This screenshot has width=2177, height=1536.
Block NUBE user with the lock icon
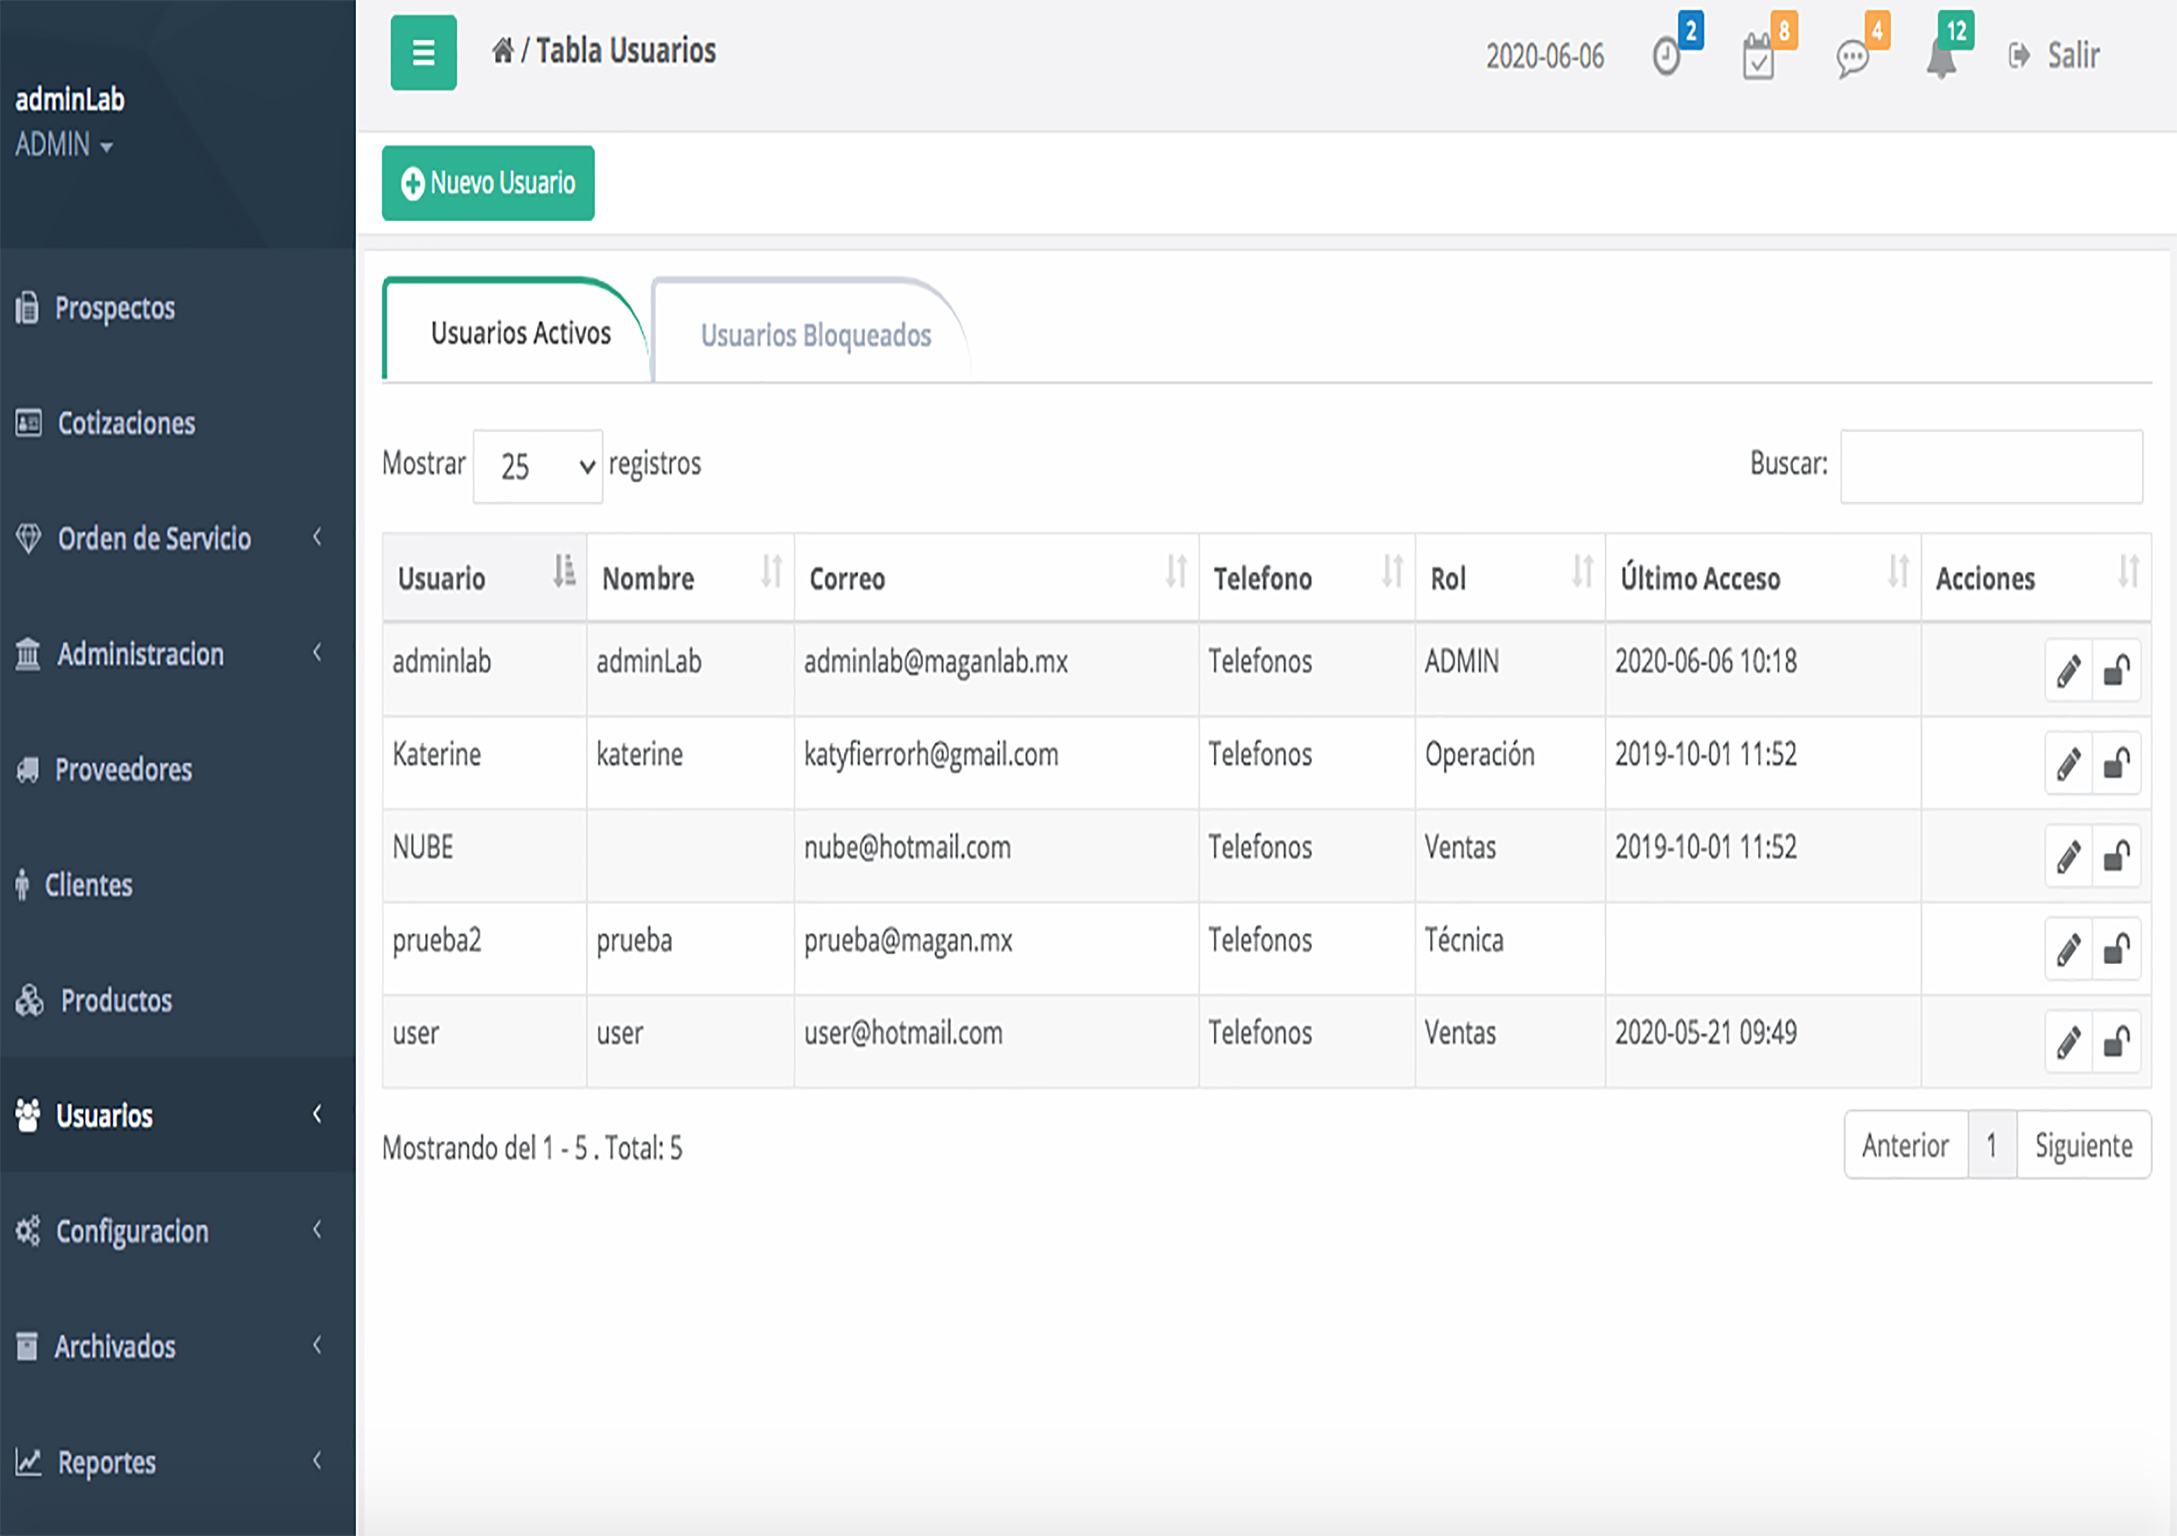click(2116, 856)
